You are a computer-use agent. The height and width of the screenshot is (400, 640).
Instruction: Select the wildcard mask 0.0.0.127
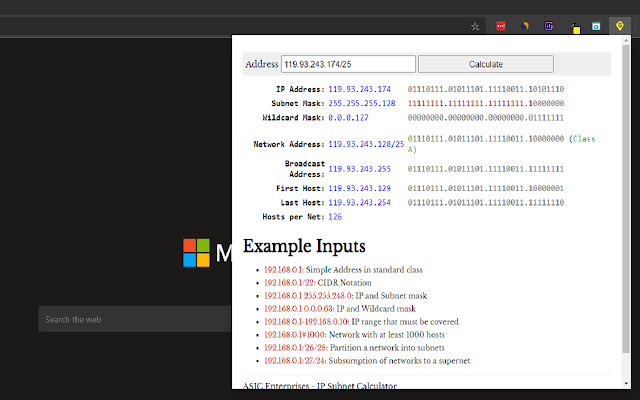tap(348, 118)
